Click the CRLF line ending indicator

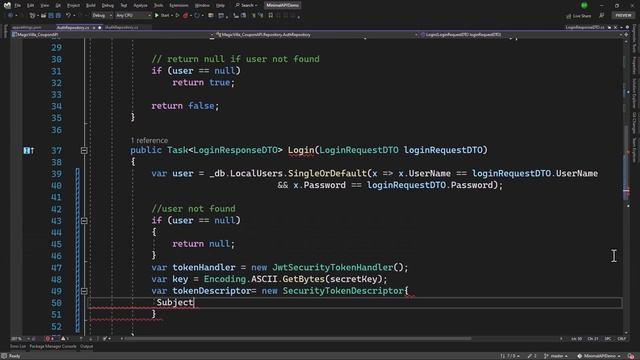pos(622,339)
